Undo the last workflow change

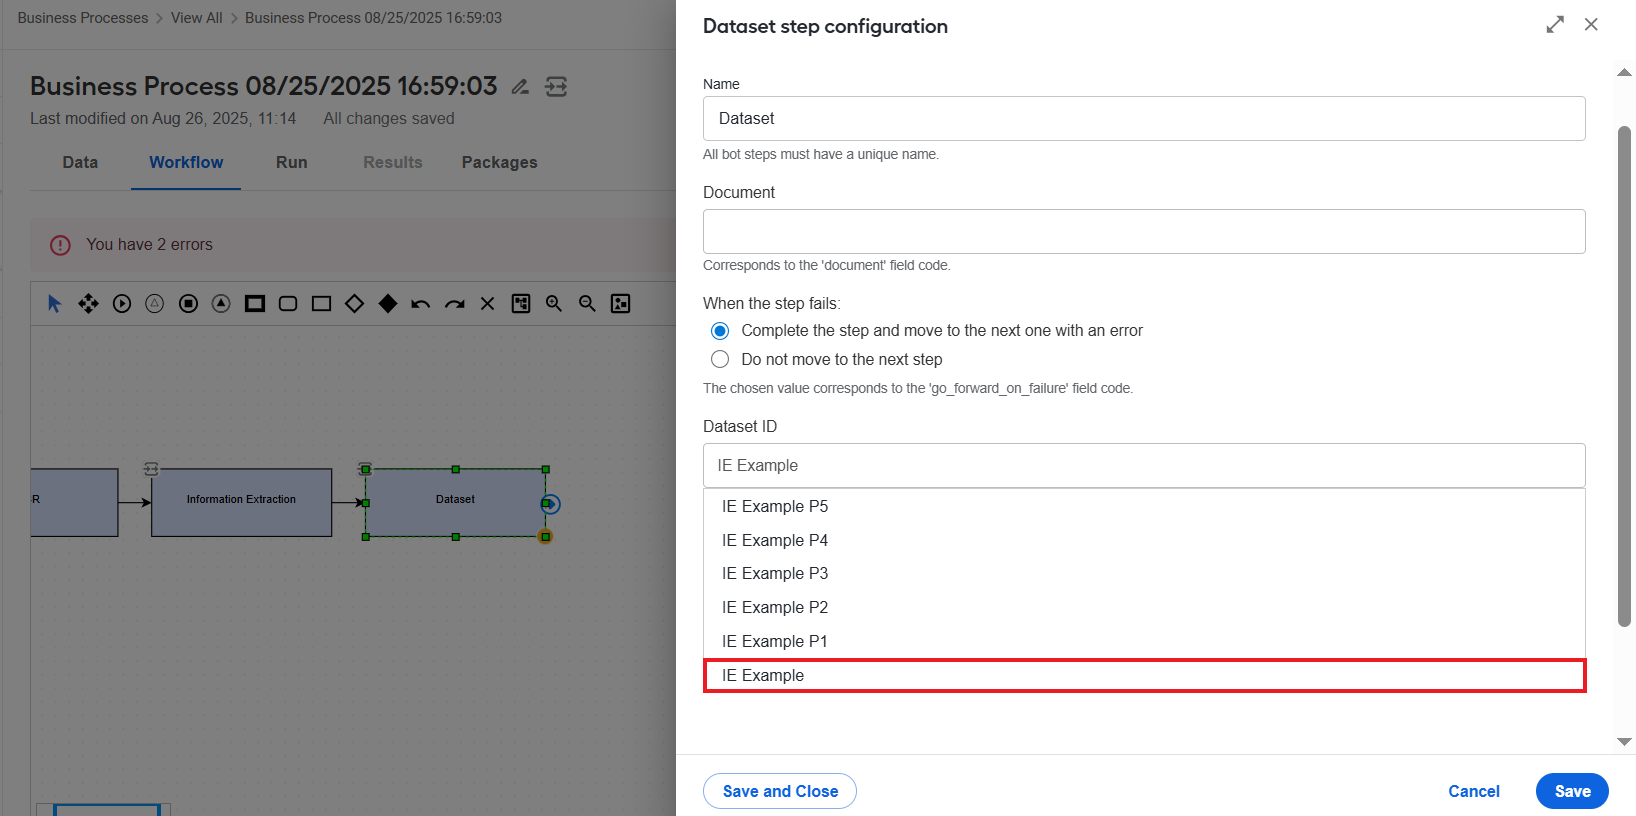click(421, 304)
